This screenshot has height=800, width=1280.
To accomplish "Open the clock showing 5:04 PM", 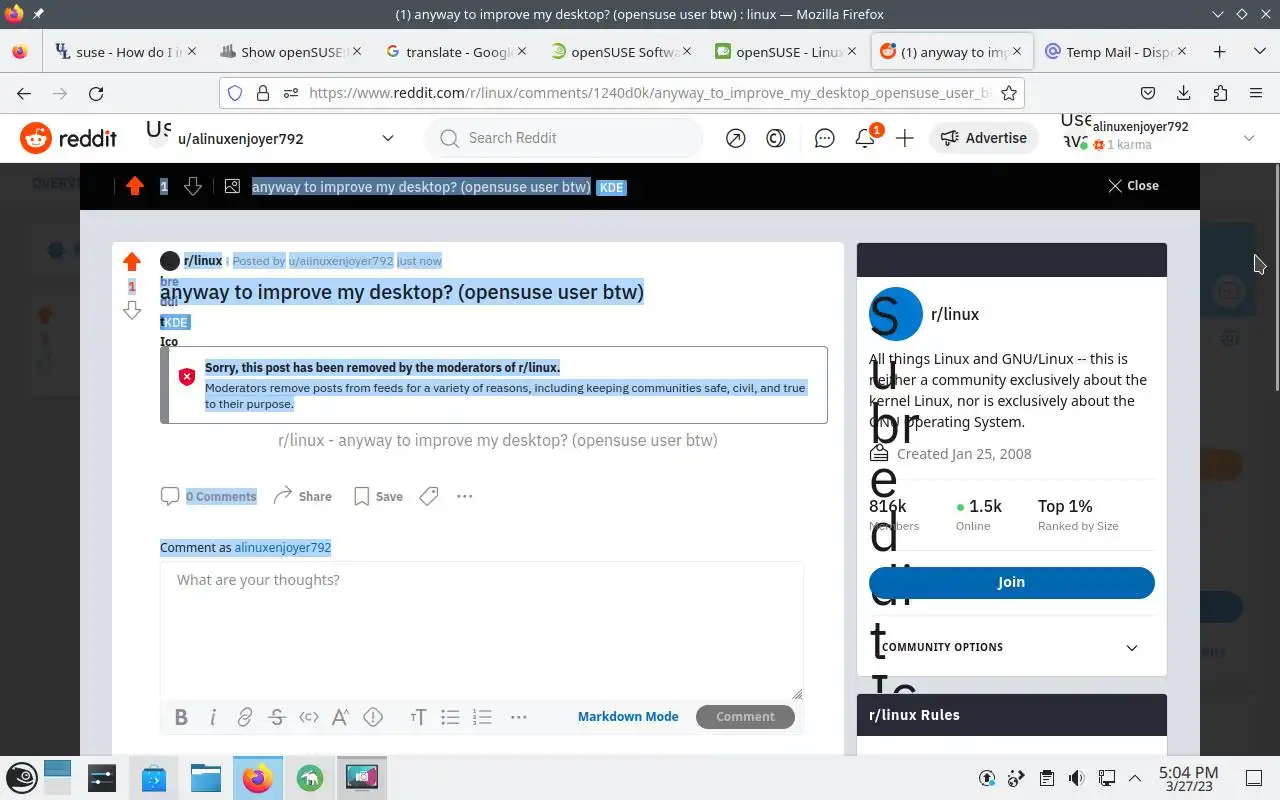I will pyautogui.click(x=1188, y=778).
